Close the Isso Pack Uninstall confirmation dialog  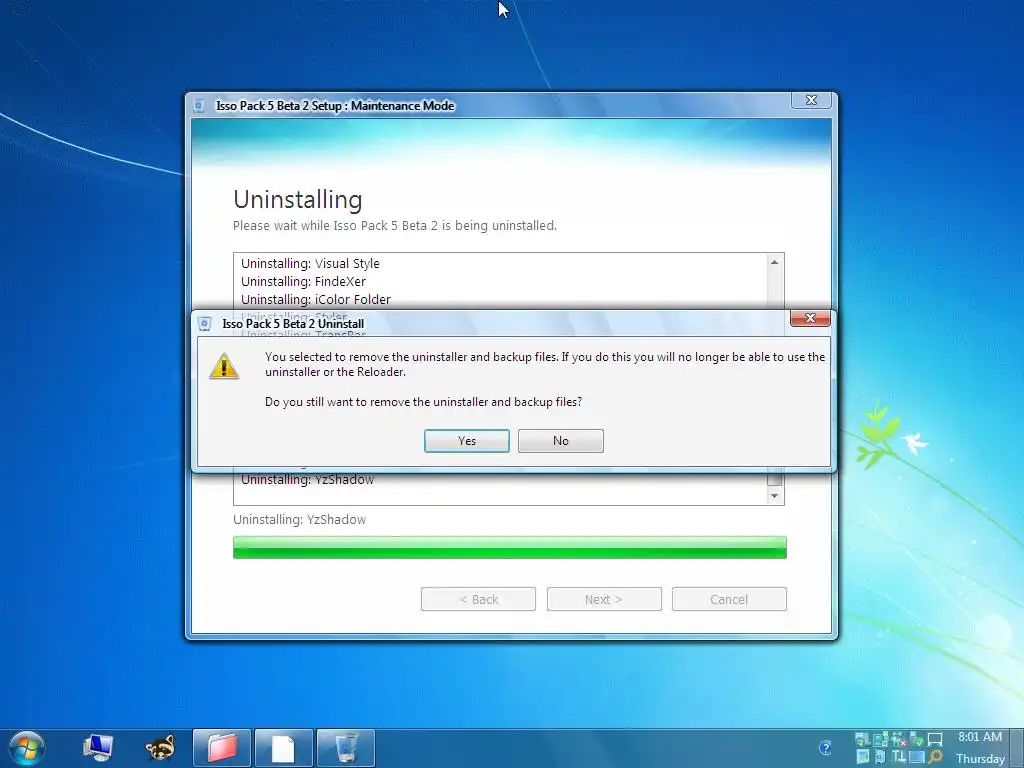810,318
